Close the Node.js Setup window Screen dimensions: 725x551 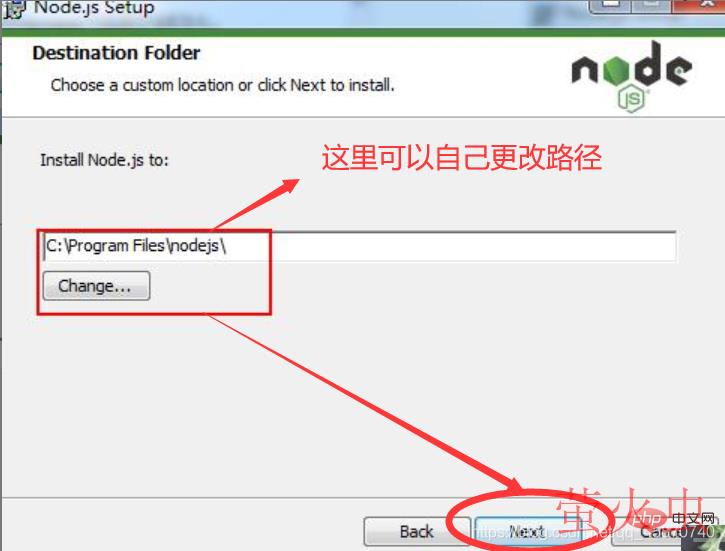(698, 6)
